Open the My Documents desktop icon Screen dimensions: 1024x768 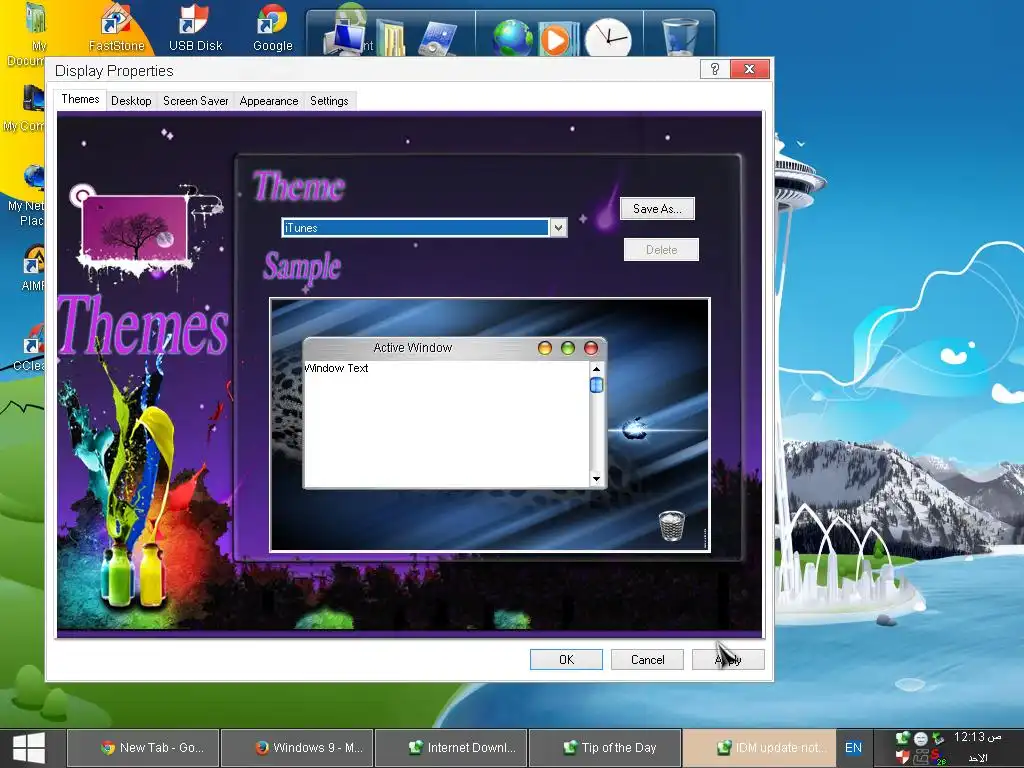click(x=34, y=34)
